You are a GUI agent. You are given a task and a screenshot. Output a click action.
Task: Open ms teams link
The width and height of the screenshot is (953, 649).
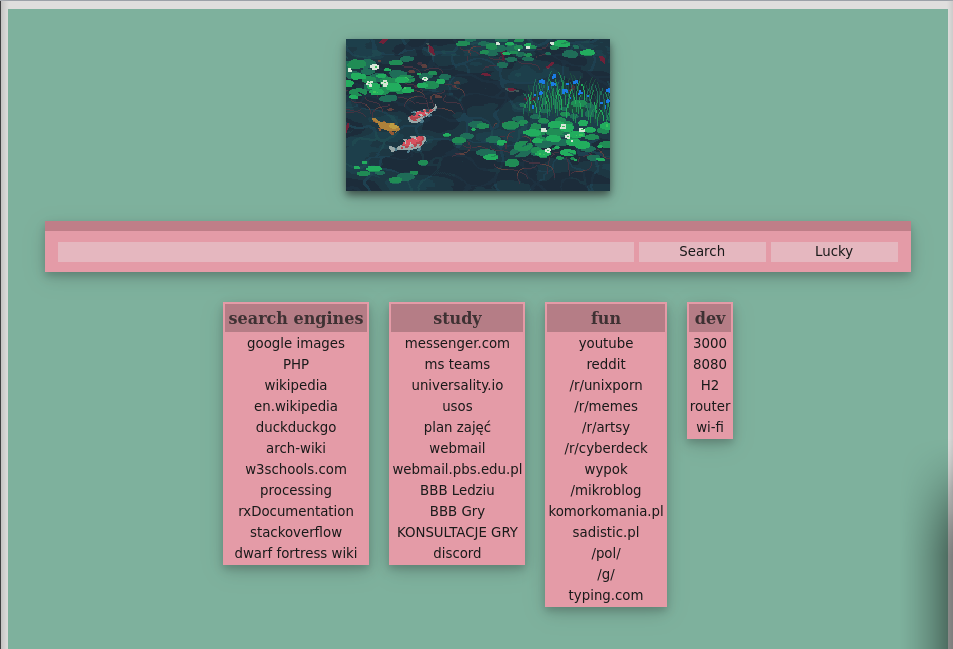[x=457, y=364]
